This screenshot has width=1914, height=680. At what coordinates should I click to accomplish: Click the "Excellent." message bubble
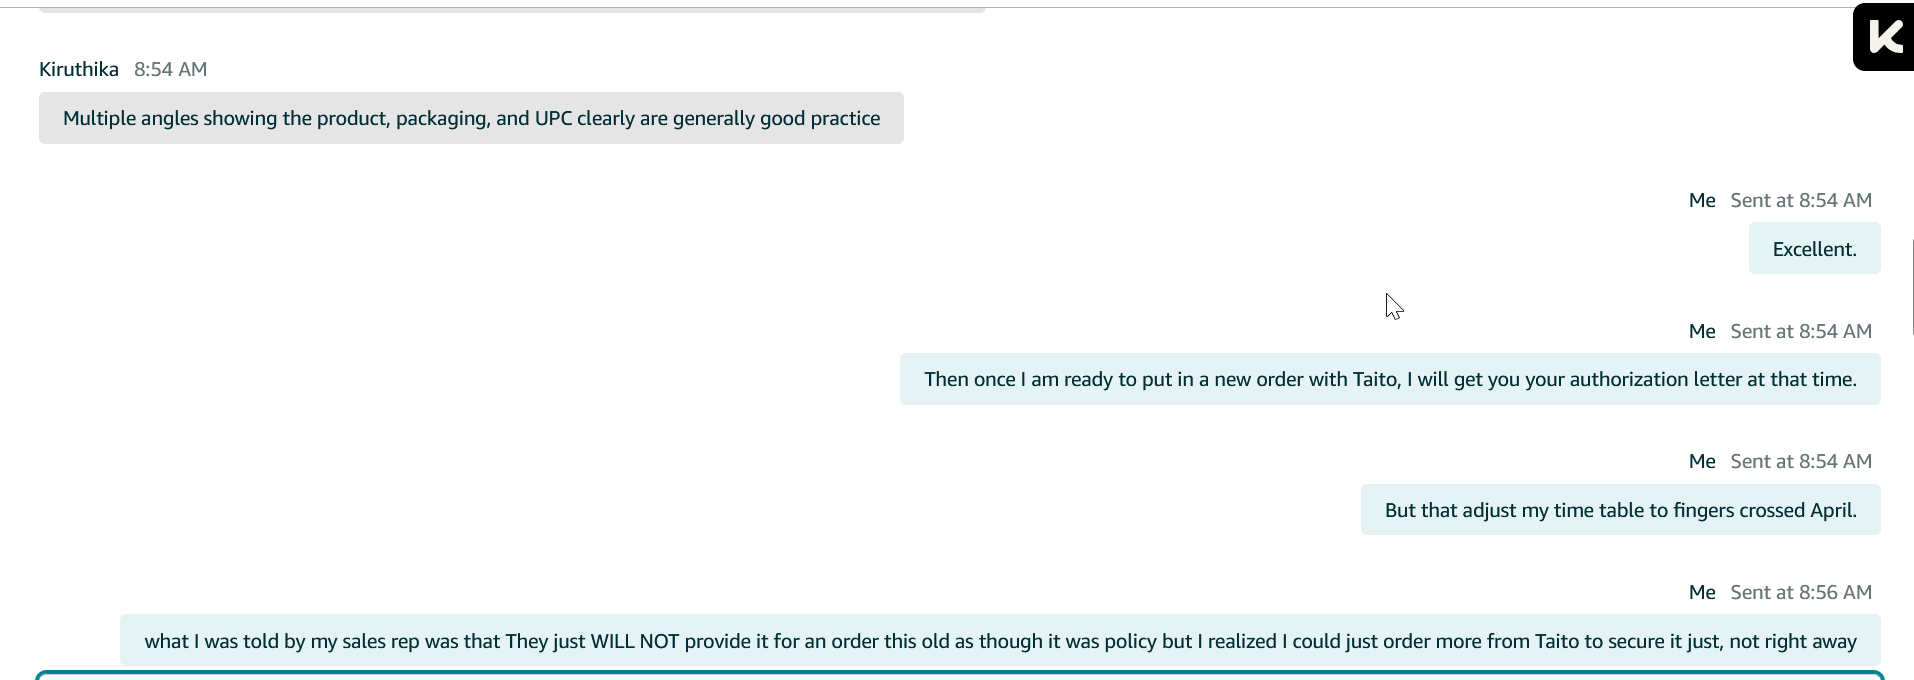(x=1814, y=249)
